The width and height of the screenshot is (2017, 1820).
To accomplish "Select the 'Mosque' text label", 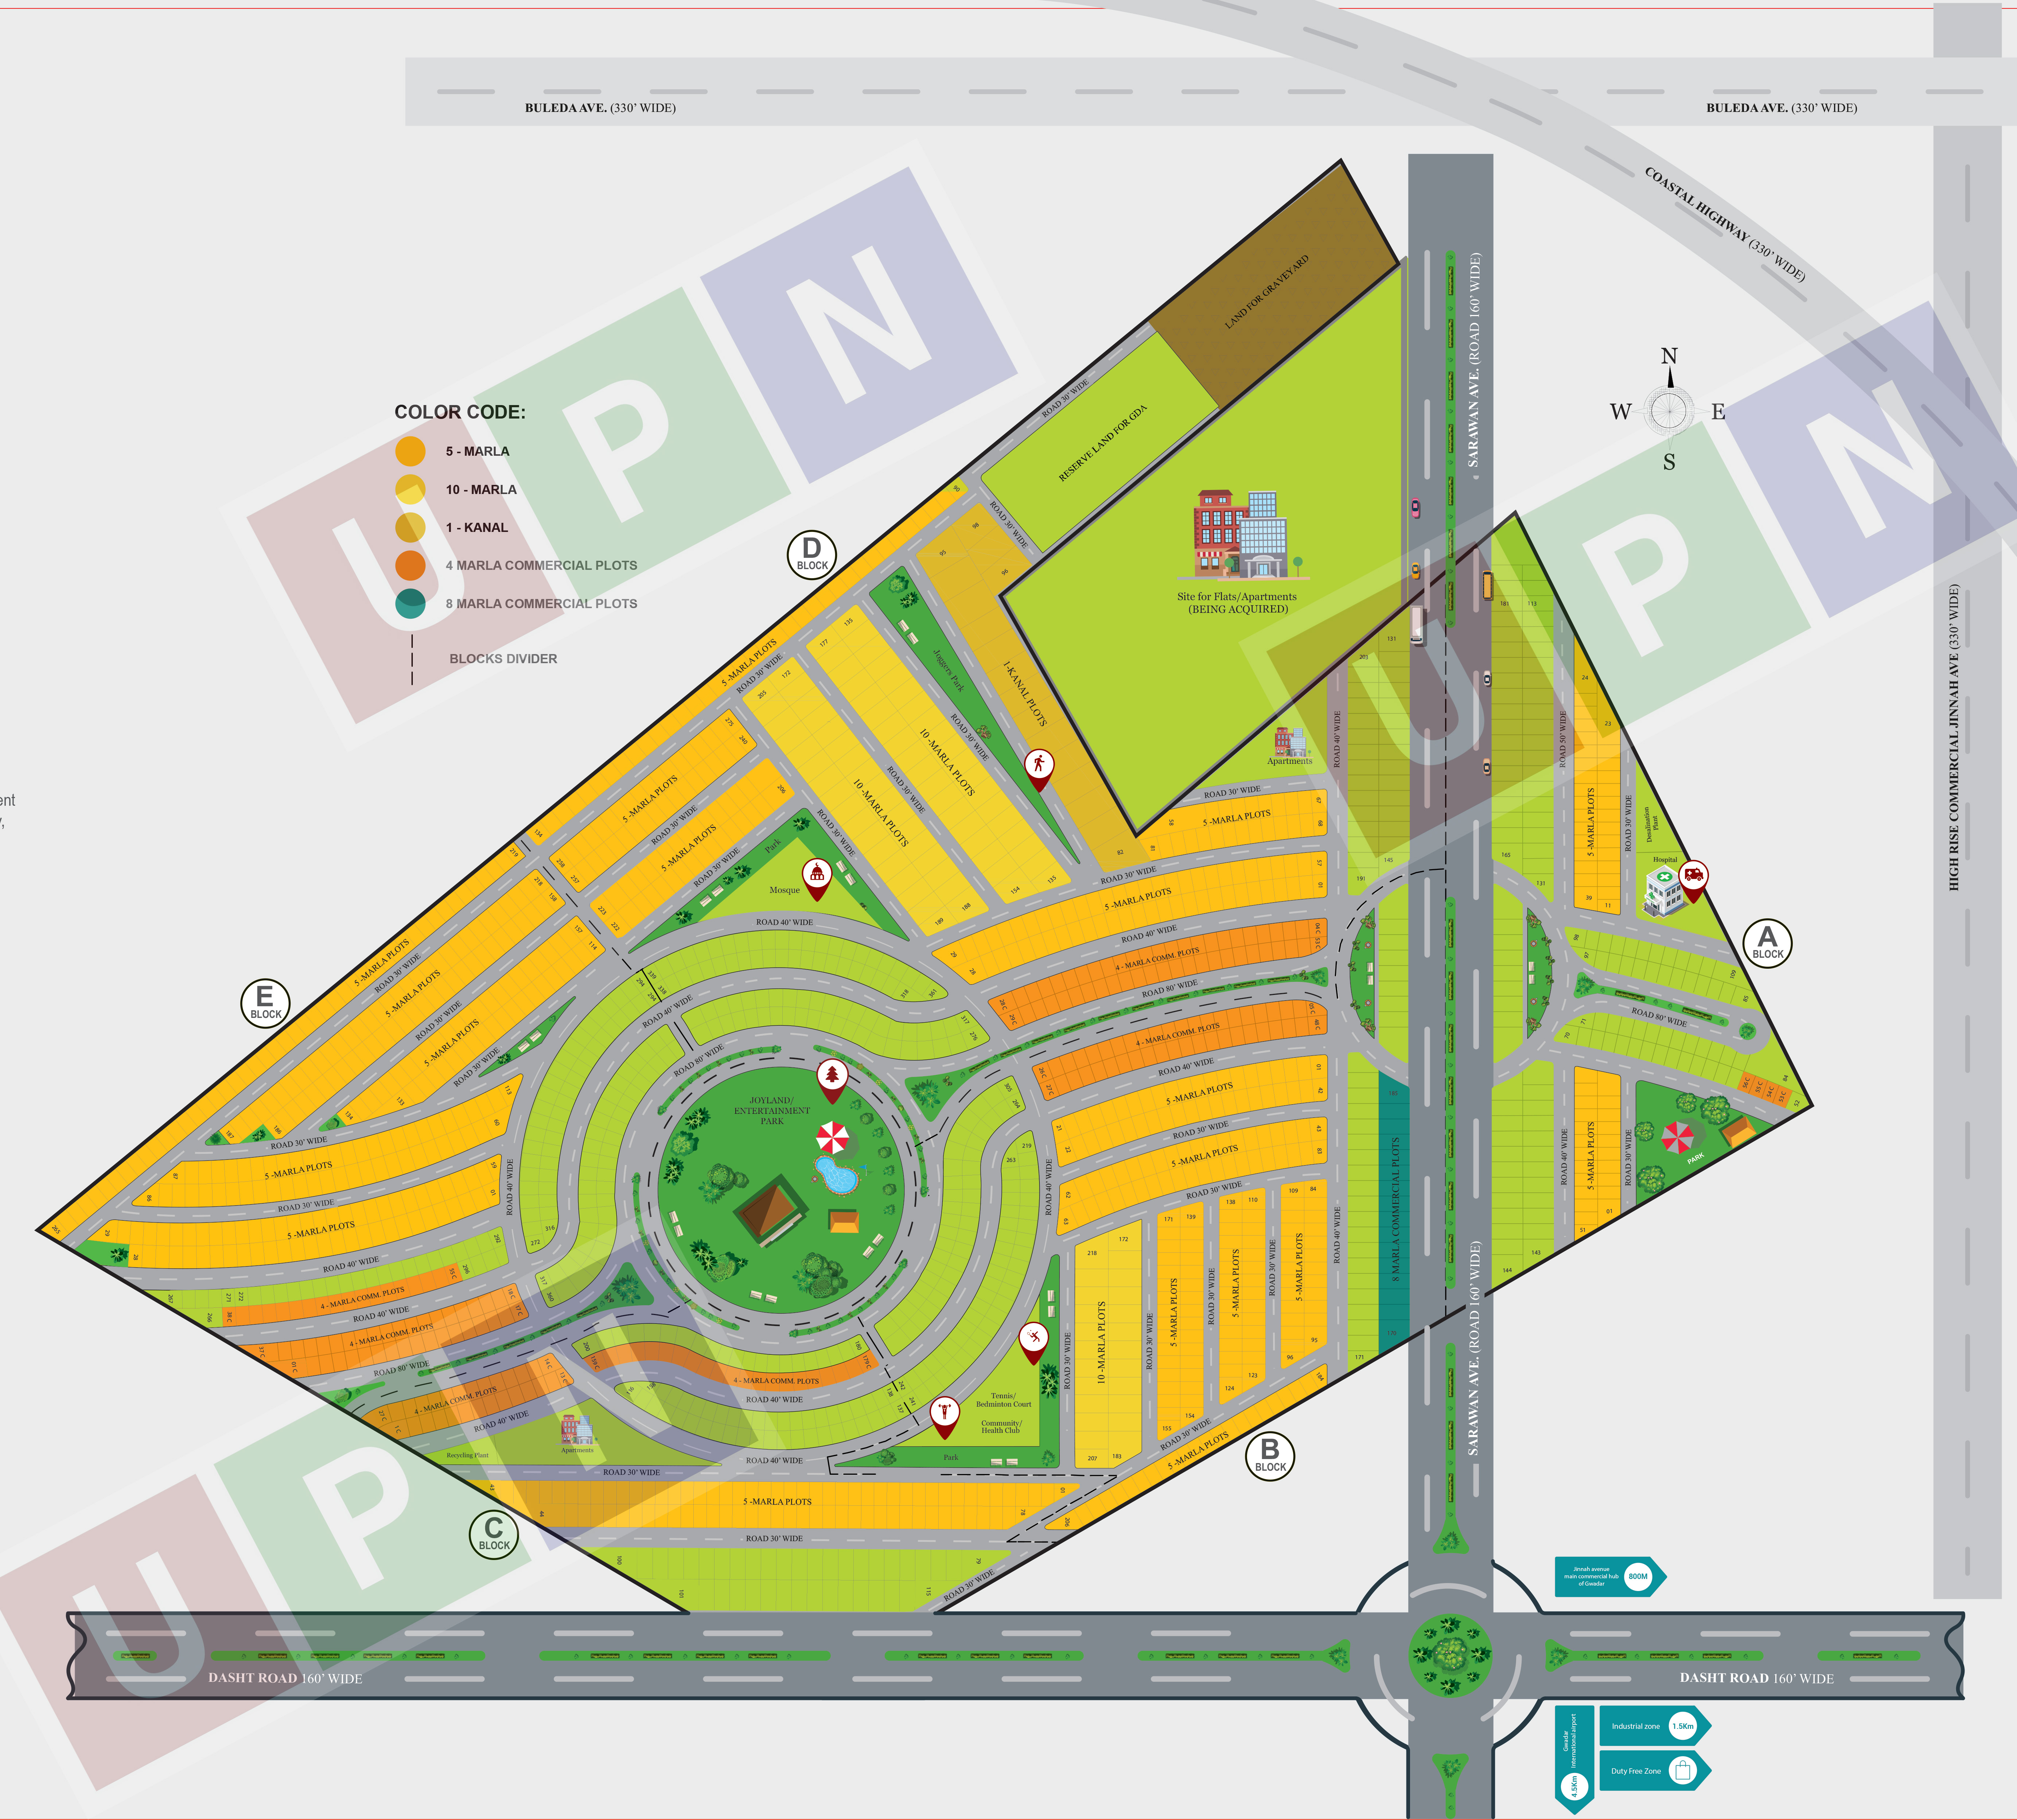I will 784,890.
